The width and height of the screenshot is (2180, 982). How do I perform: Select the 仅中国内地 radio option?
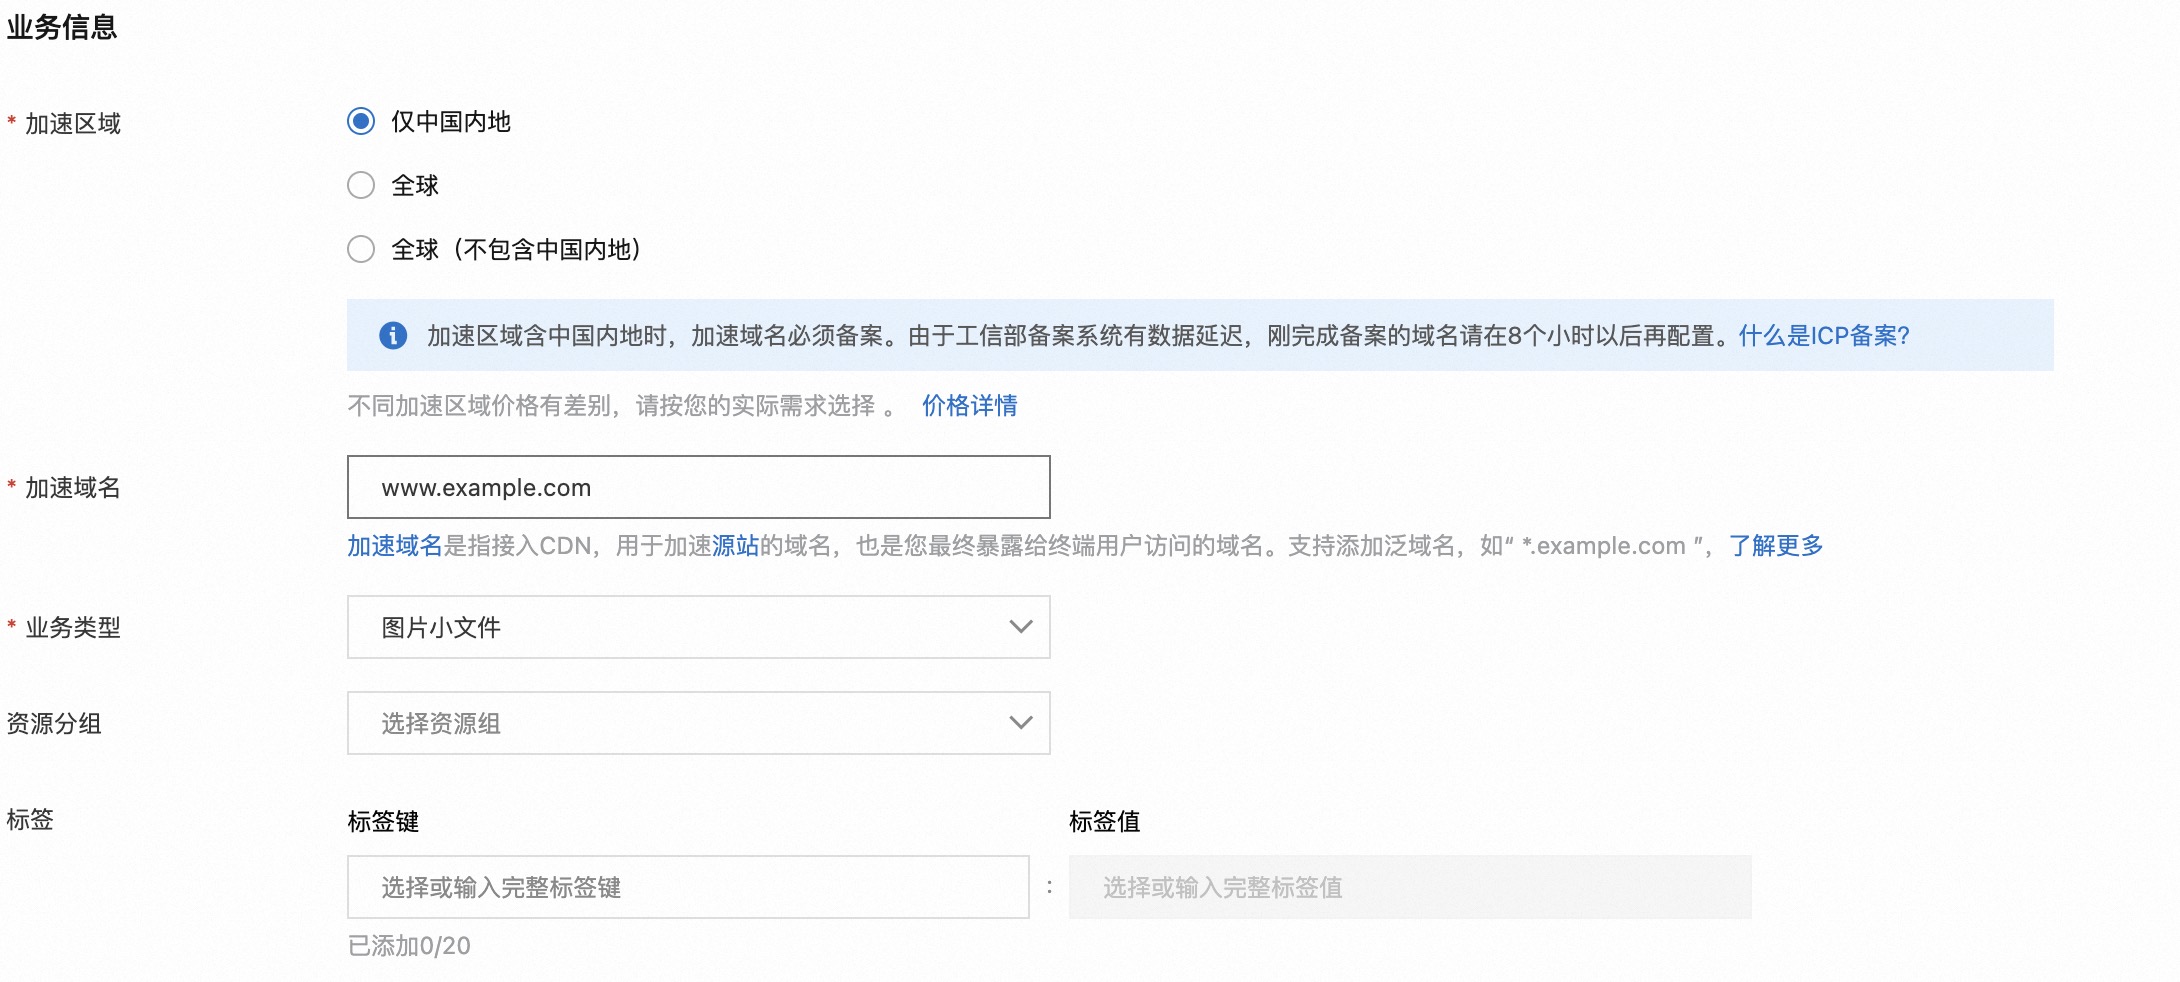pos(361,121)
